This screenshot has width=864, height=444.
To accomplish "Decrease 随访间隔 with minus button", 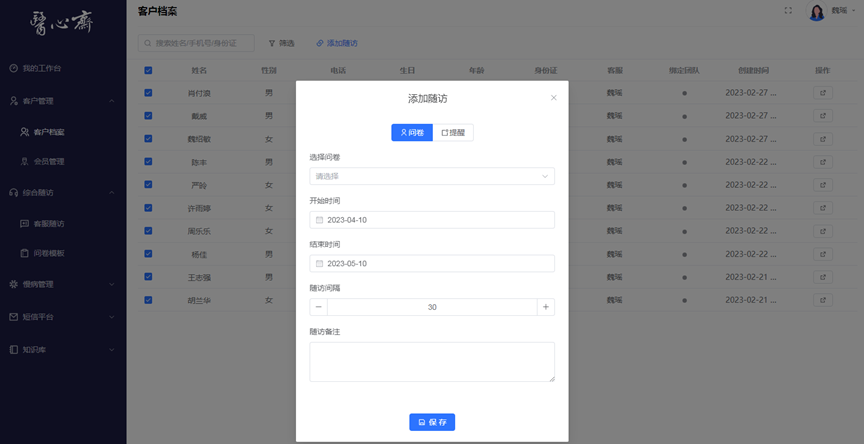I will tap(318, 307).
